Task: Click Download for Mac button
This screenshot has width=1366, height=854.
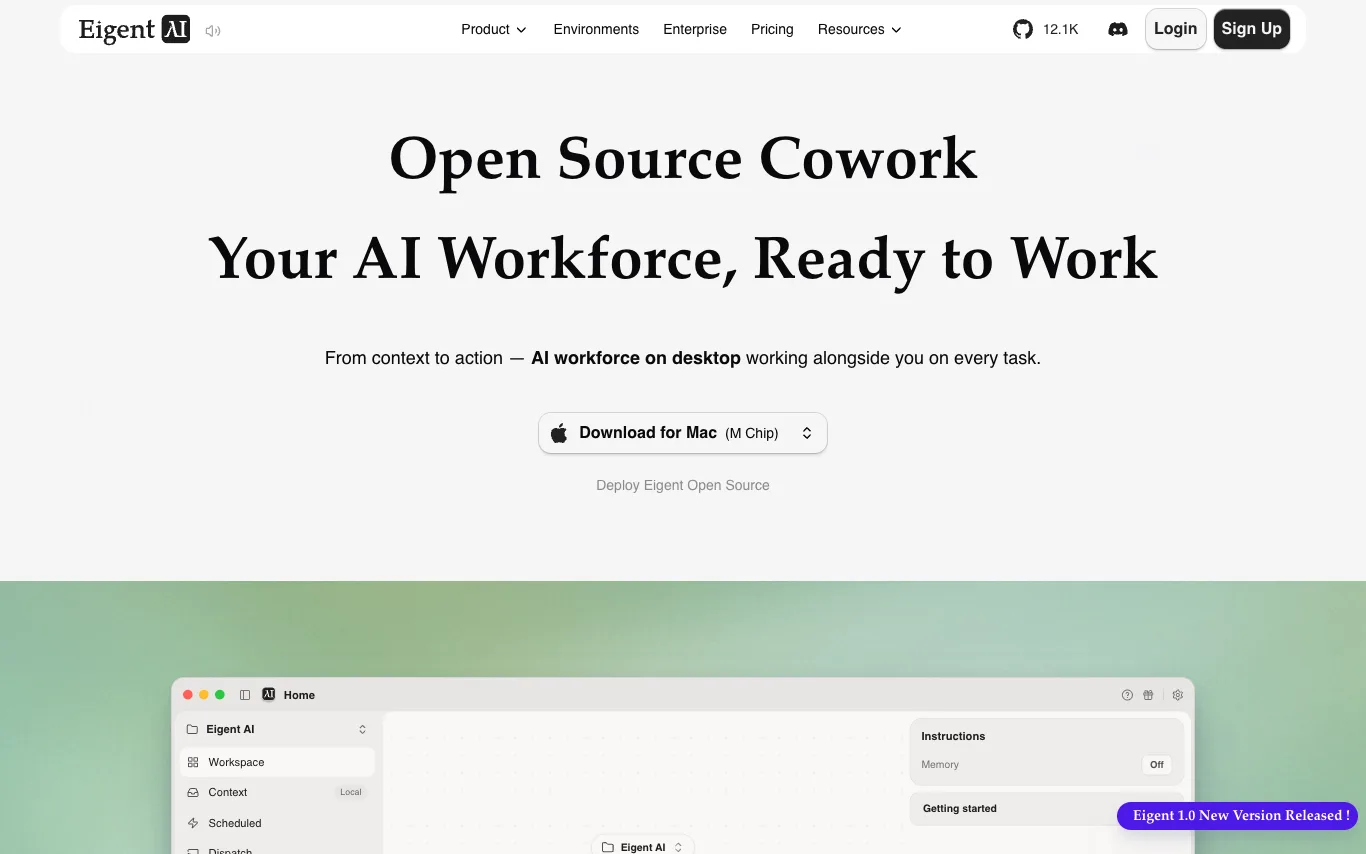Action: (683, 433)
